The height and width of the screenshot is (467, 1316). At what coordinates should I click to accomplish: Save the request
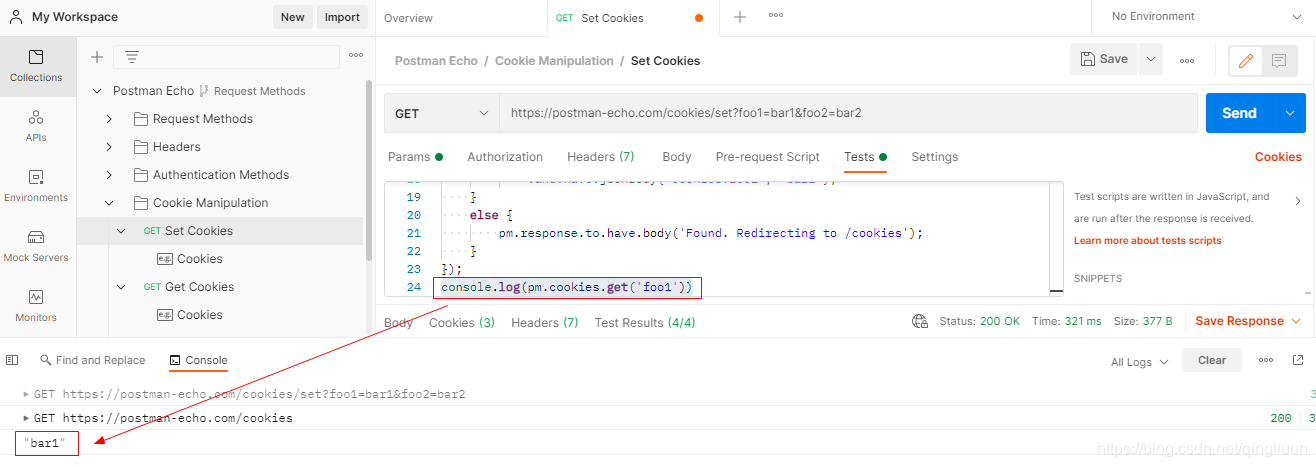tap(1104, 60)
